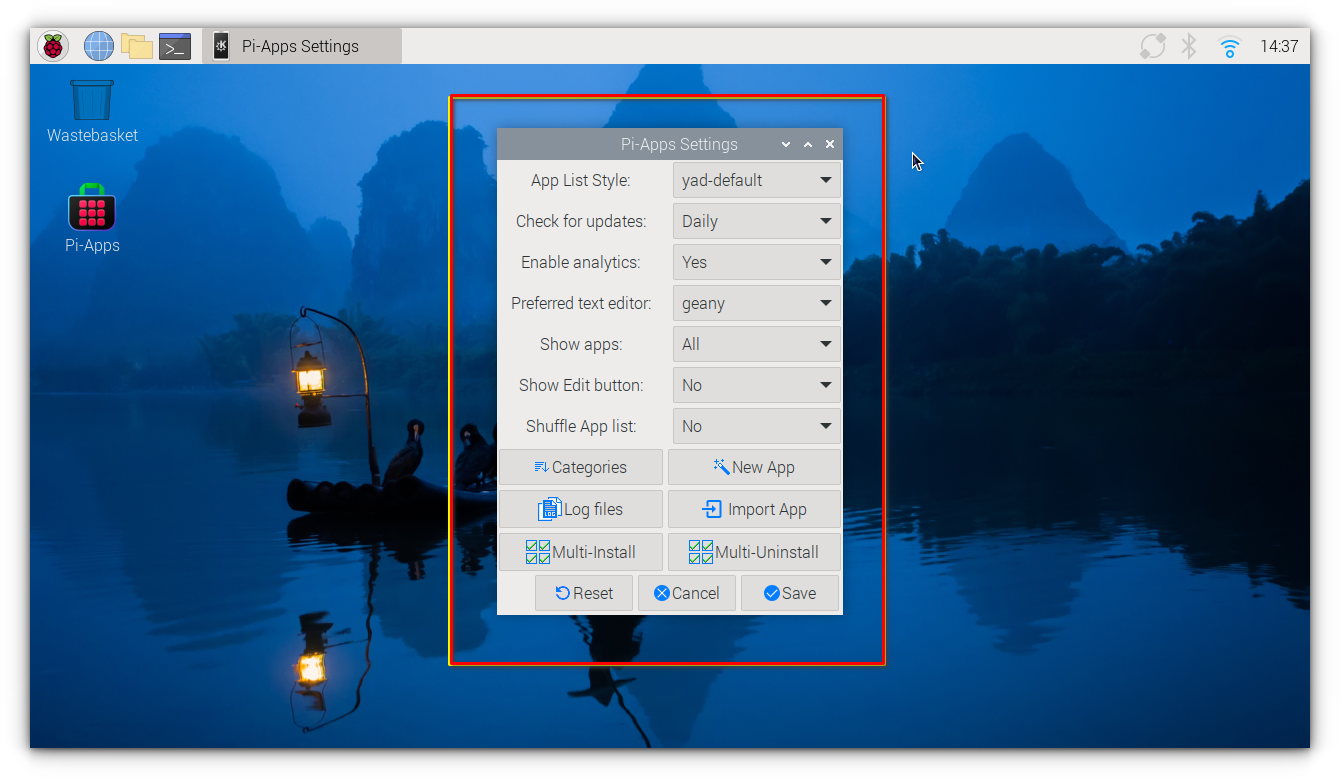Click the updater icon in system tray
This screenshot has width=1340, height=780.
tap(1152, 46)
